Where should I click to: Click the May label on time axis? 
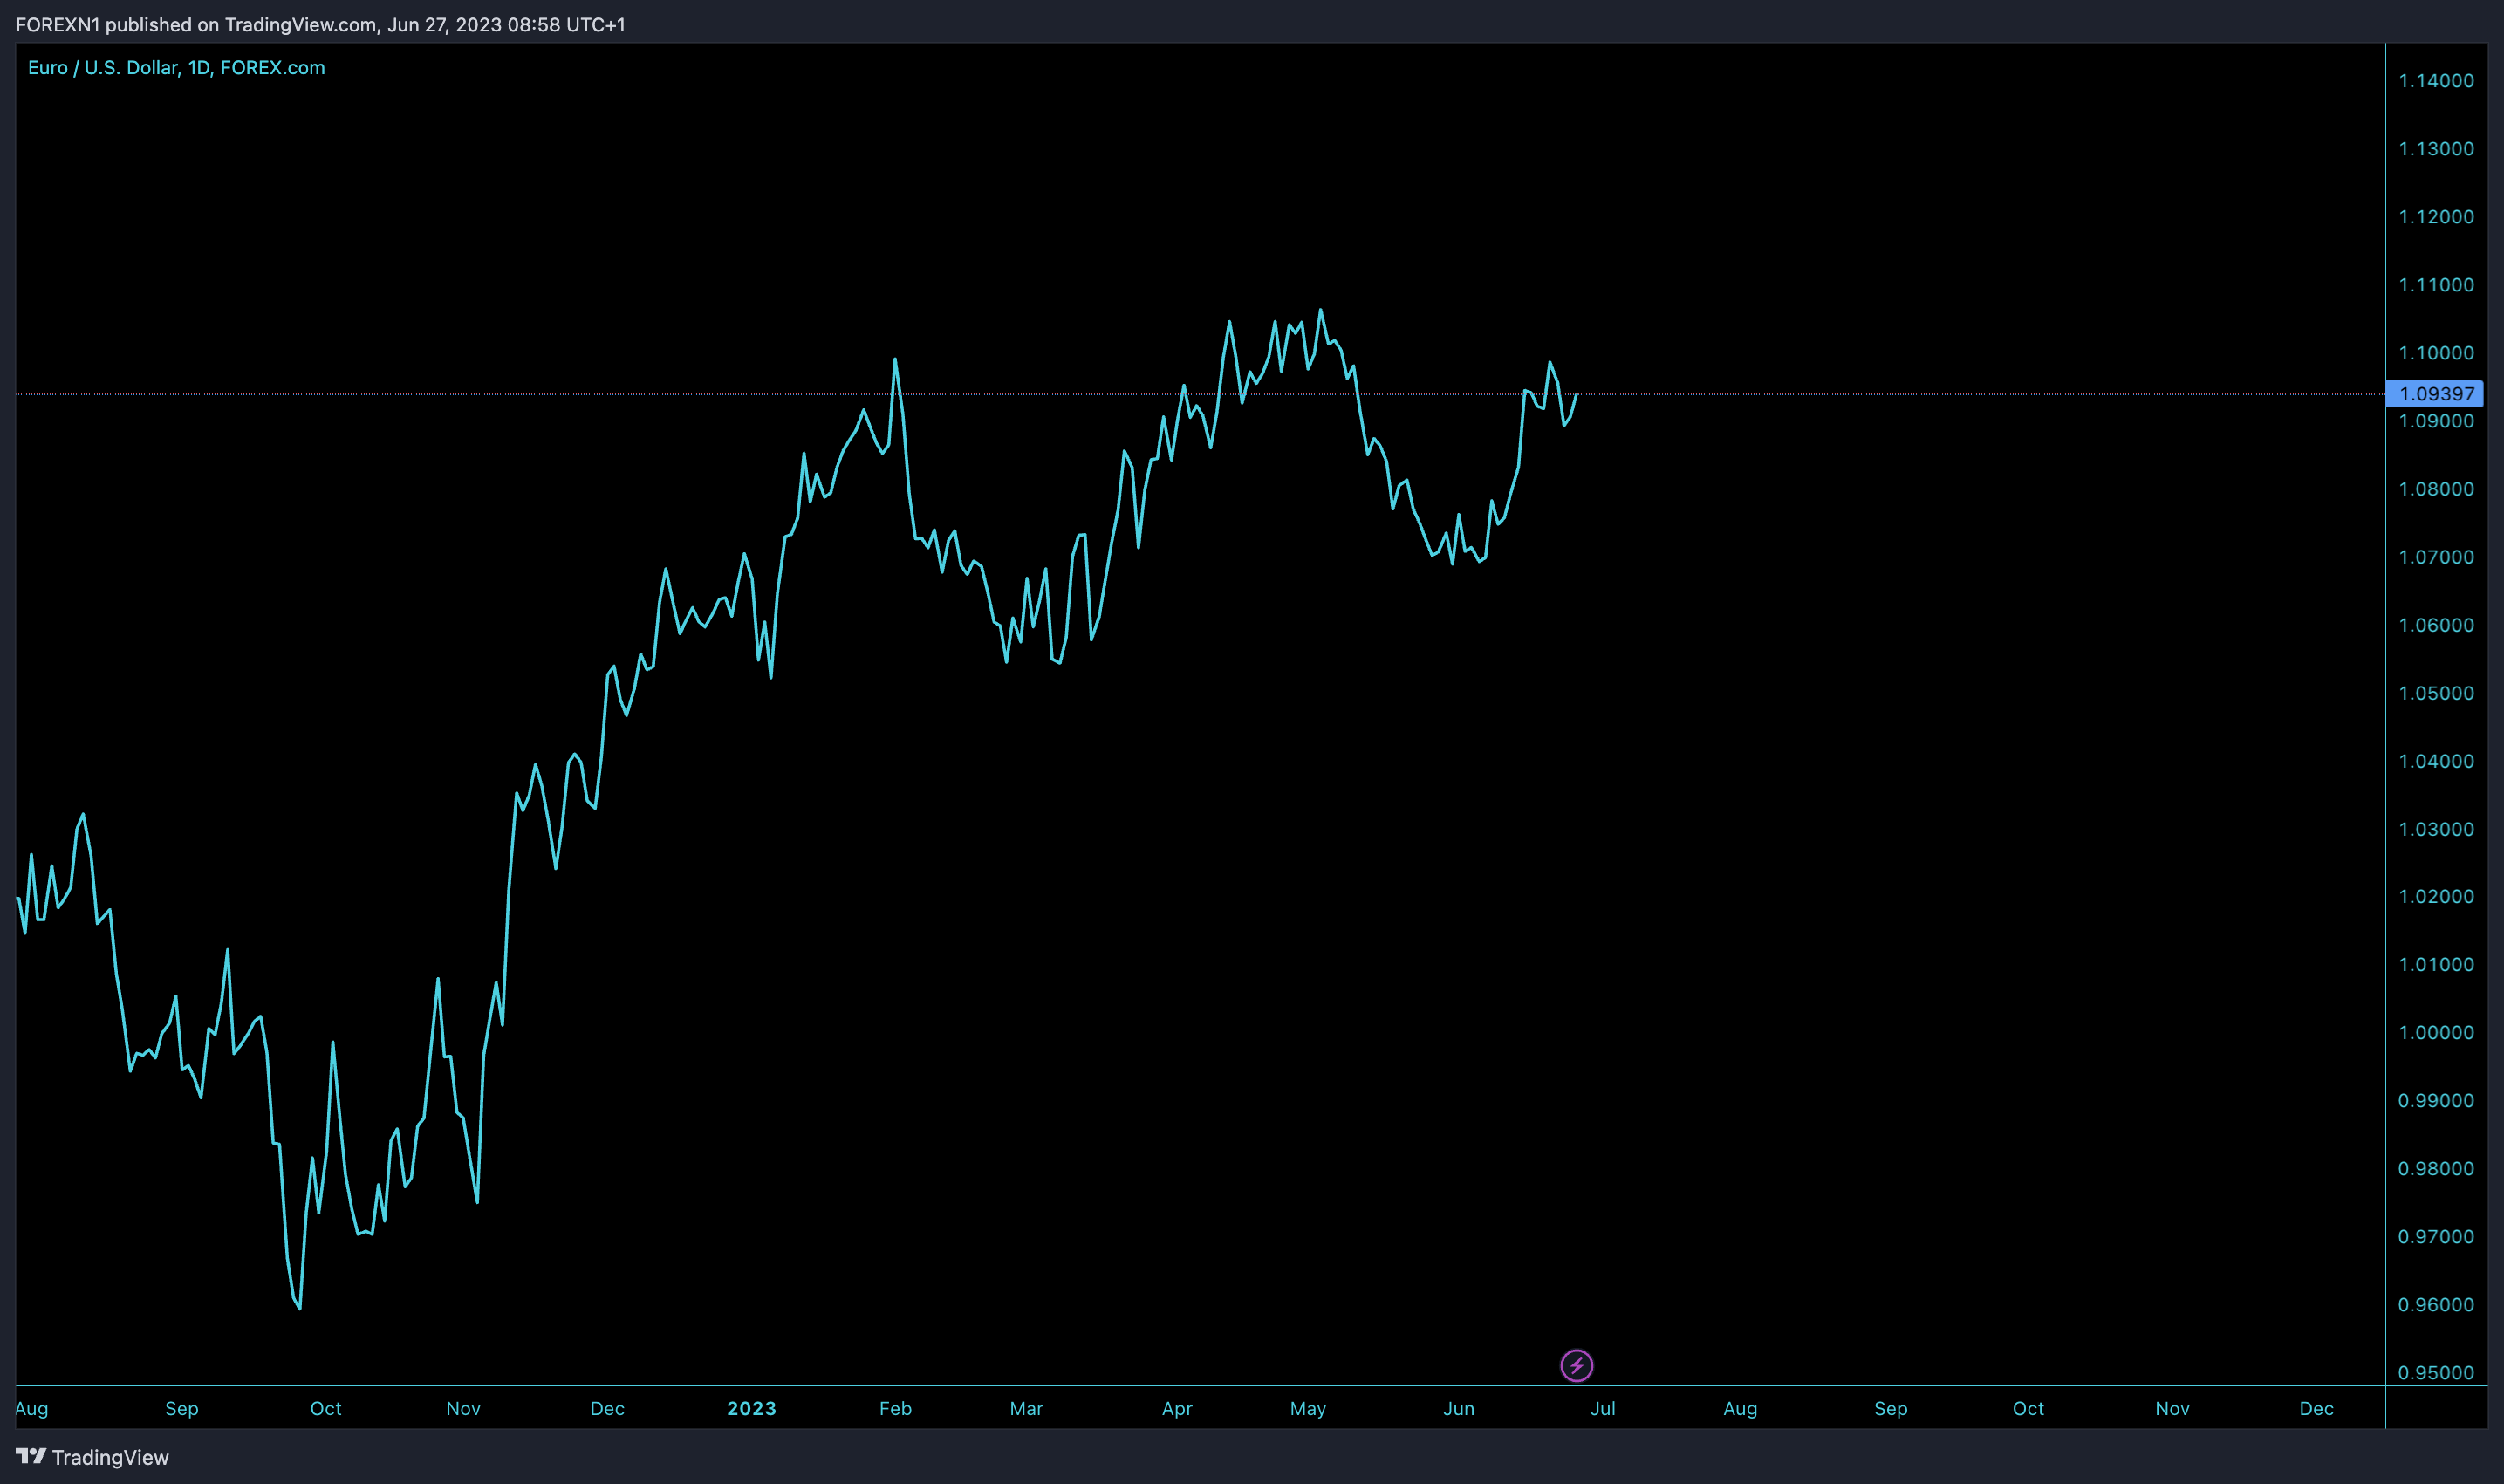pyautogui.click(x=1308, y=1408)
